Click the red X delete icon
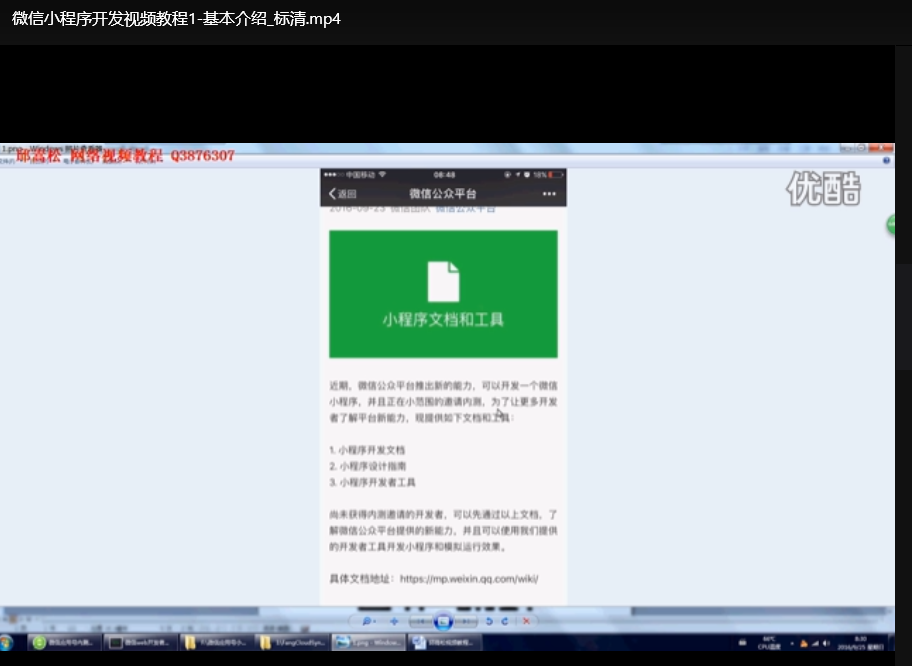 pyautogui.click(x=526, y=621)
